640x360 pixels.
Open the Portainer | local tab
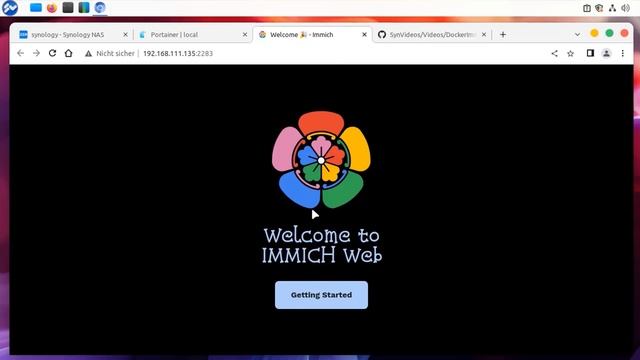tap(193, 35)
